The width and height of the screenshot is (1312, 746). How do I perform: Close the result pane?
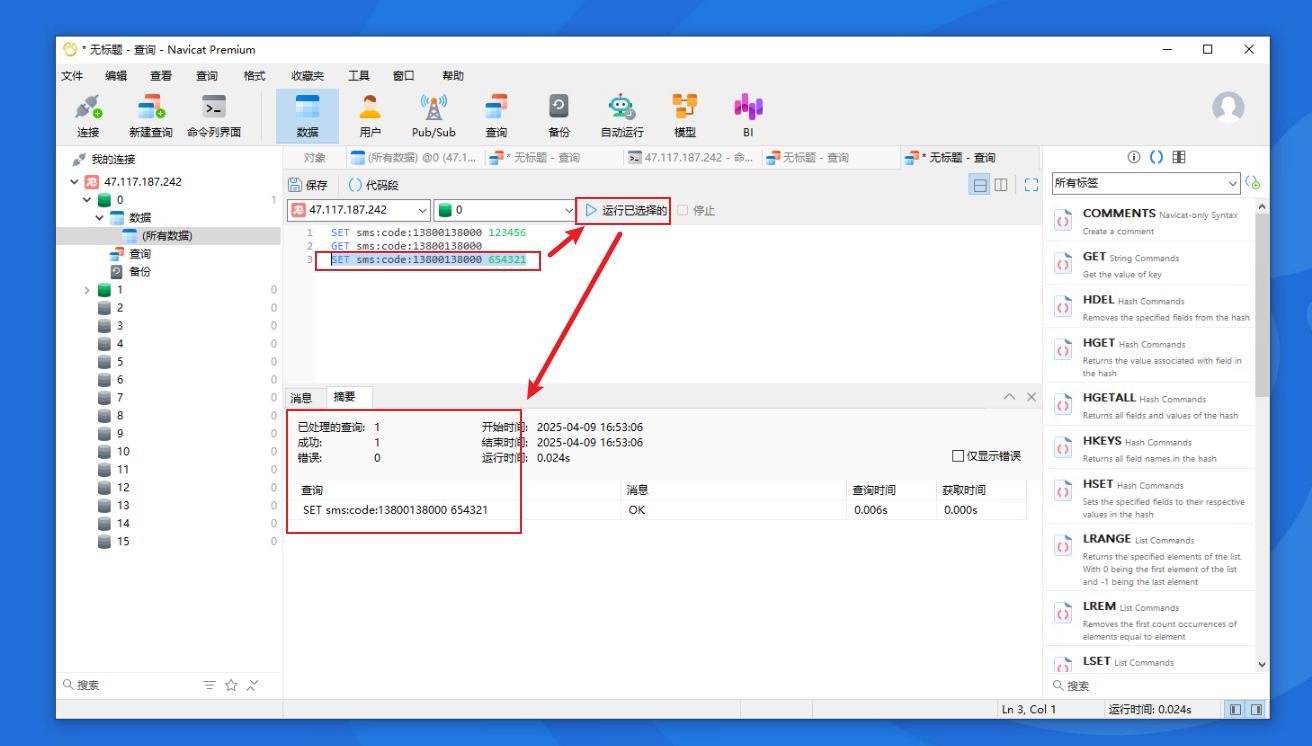tap(1031, 397)
